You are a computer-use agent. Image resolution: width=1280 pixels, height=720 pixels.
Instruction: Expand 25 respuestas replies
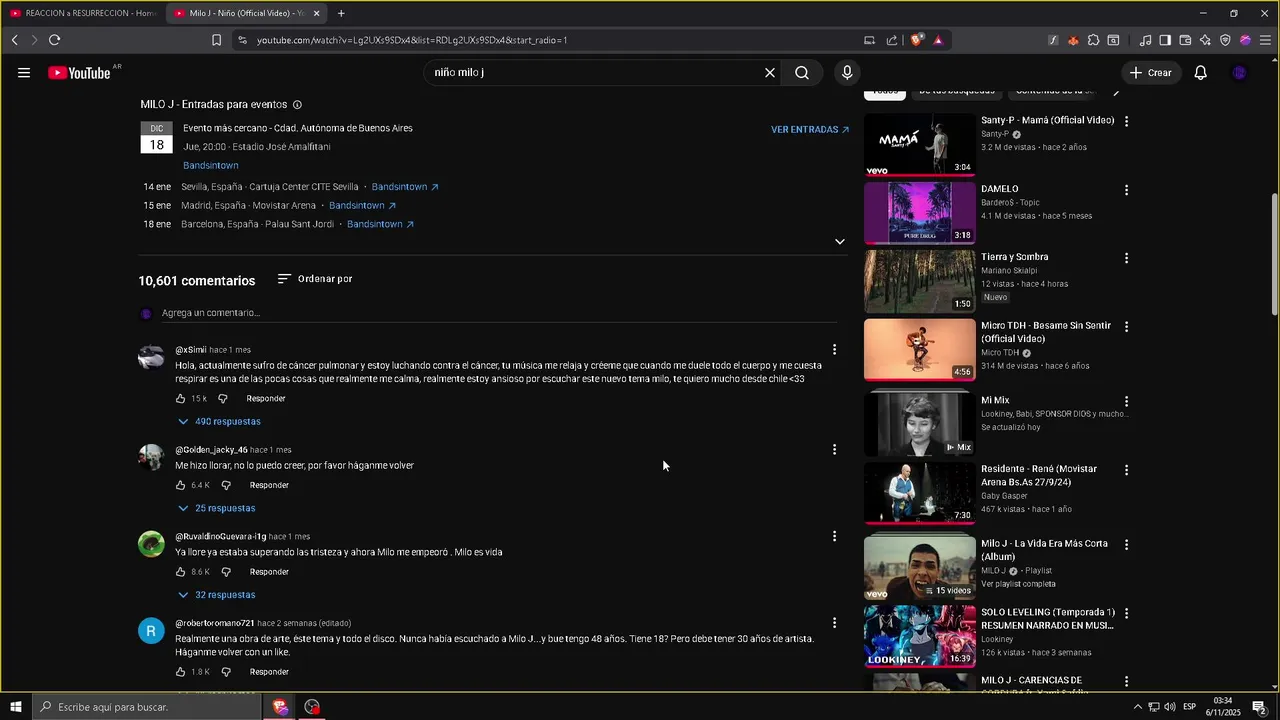216,509
